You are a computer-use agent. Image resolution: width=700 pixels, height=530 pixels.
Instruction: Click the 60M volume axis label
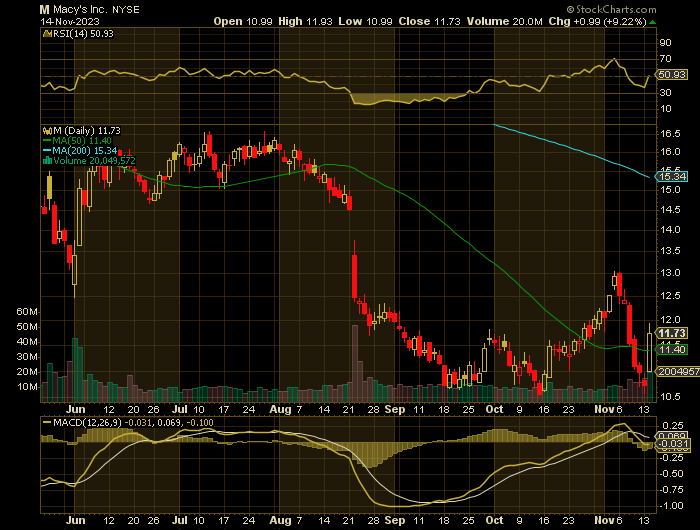pyautogui.click(x=27, y=312)
